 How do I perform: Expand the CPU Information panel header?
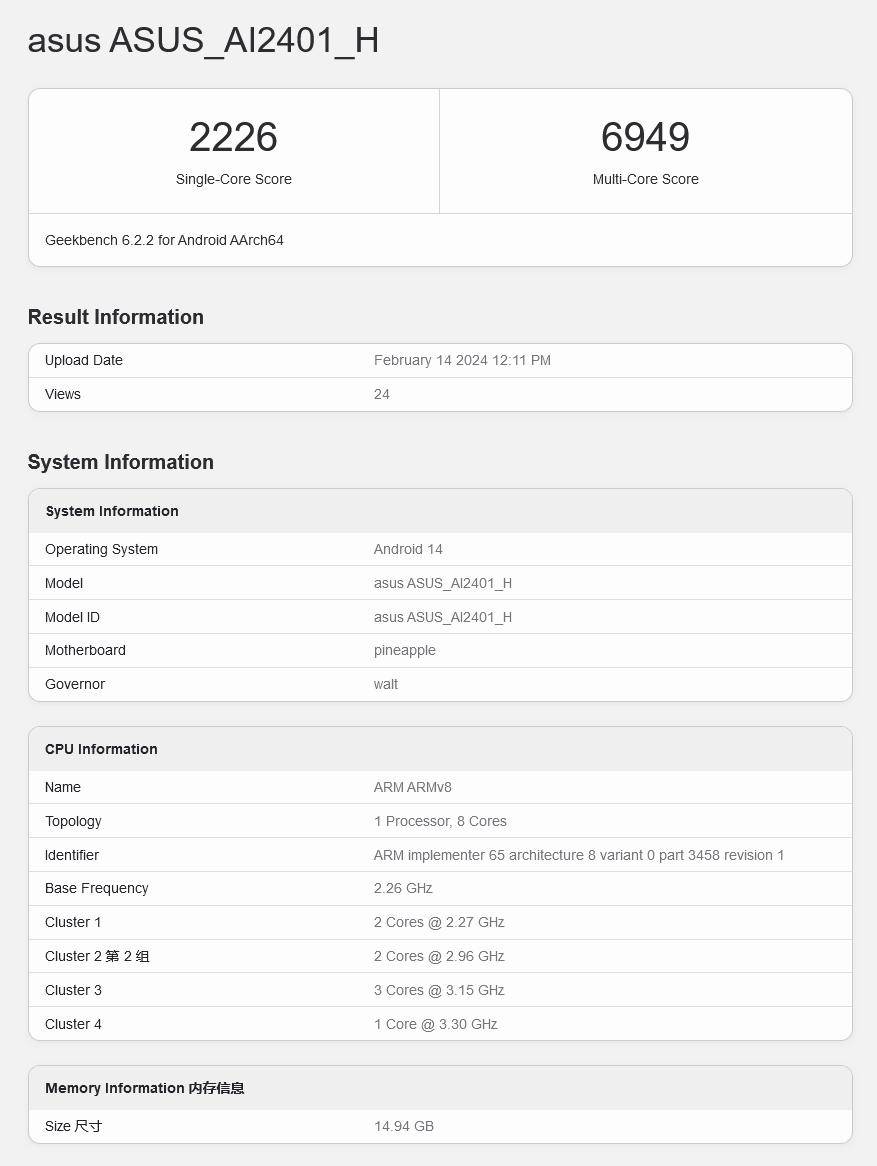[x=101, y=749]
